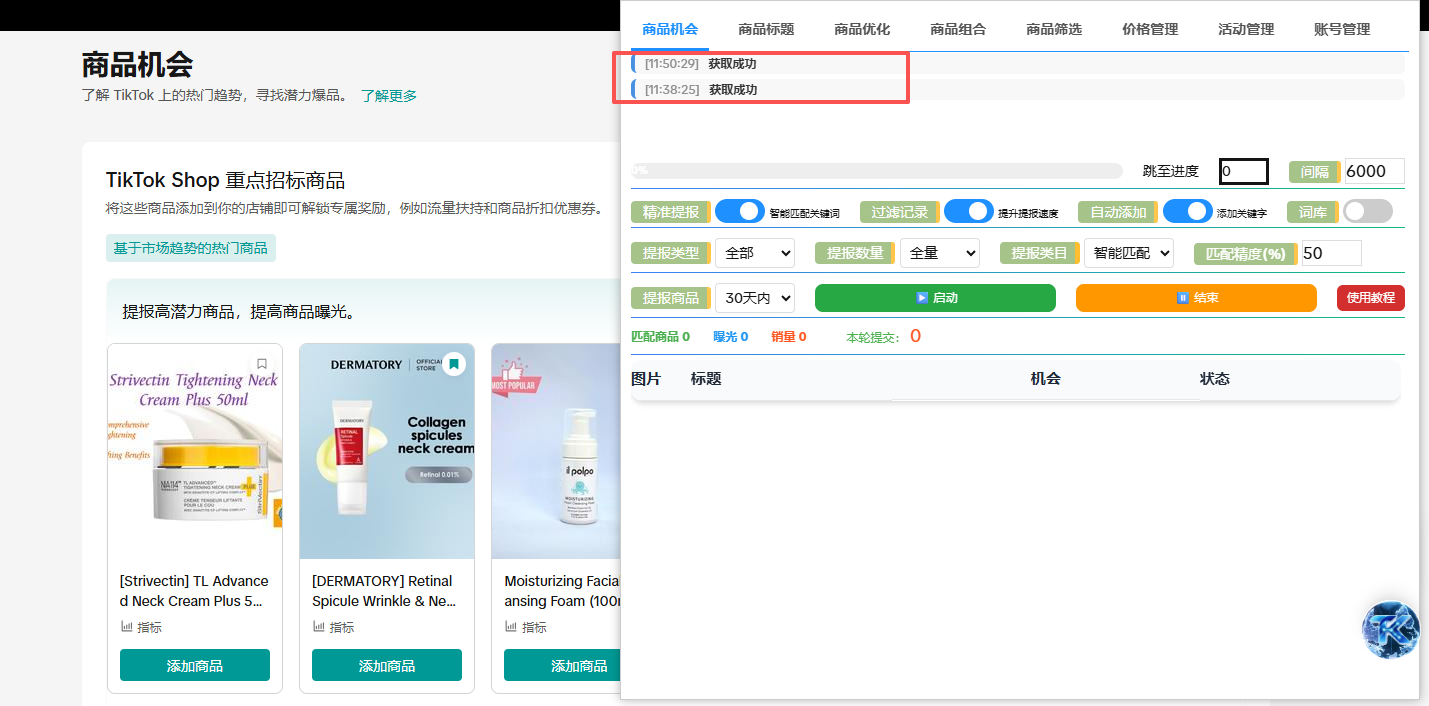Click the floating plugin logo in bottom-right corner
1429x706 pixels.
[1390, 628]
